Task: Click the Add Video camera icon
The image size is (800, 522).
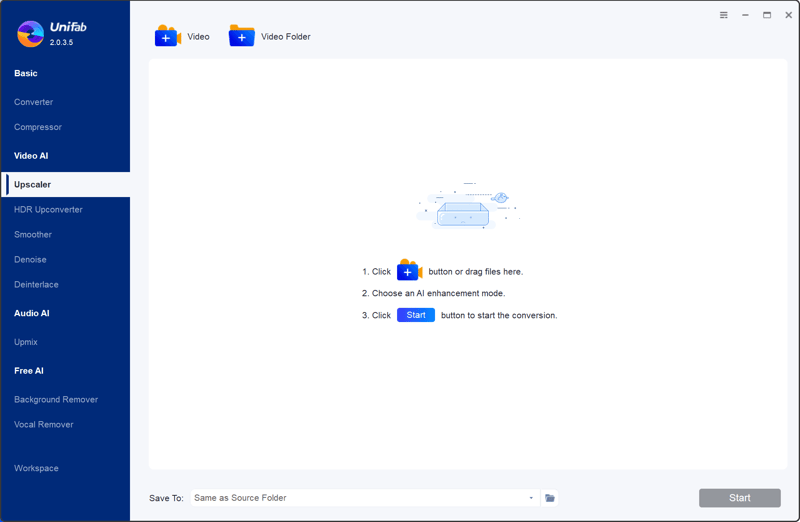Action: coord(167,37)
